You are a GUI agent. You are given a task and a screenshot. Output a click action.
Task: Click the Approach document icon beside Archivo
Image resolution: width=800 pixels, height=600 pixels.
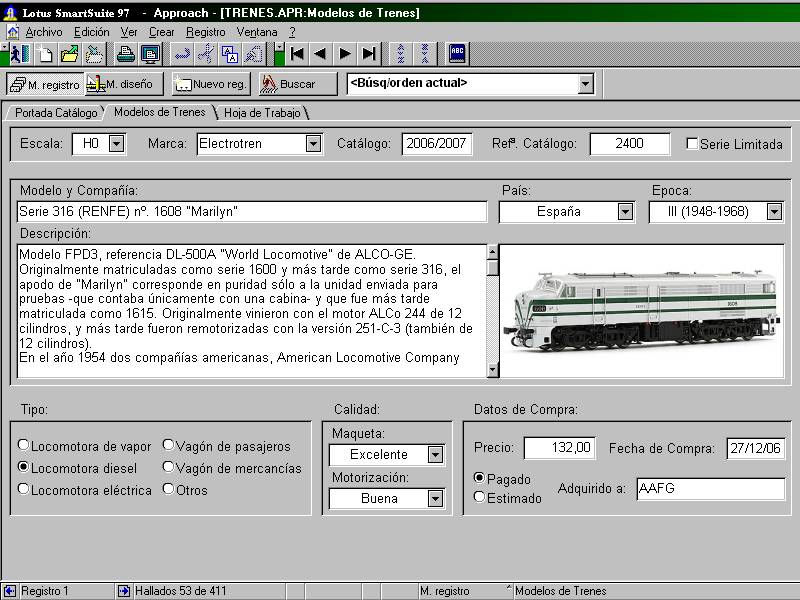point(13,32)
